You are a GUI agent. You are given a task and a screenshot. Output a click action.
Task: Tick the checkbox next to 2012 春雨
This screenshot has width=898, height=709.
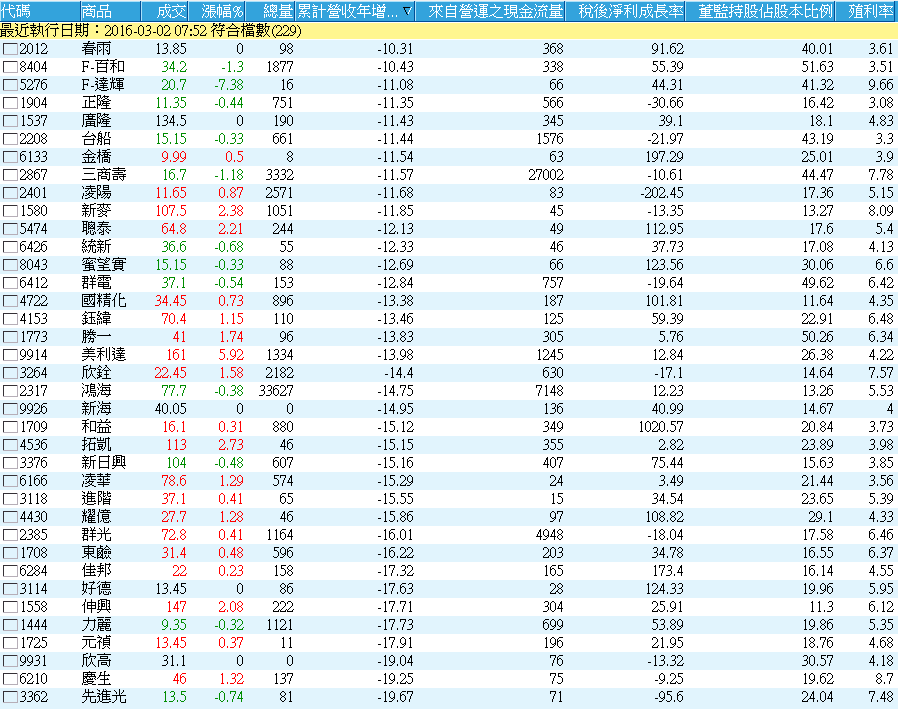pos(10,49)
